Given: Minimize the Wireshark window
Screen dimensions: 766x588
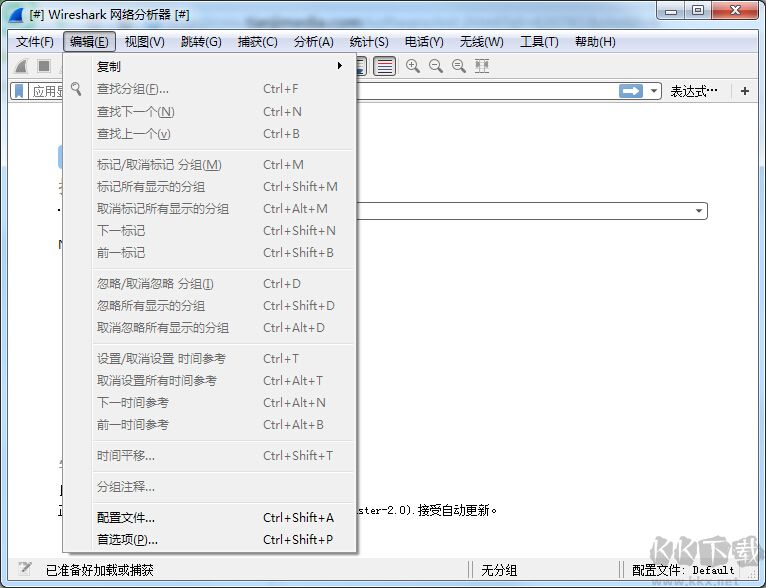Looking at the screenshot, I should click(671, 11).
